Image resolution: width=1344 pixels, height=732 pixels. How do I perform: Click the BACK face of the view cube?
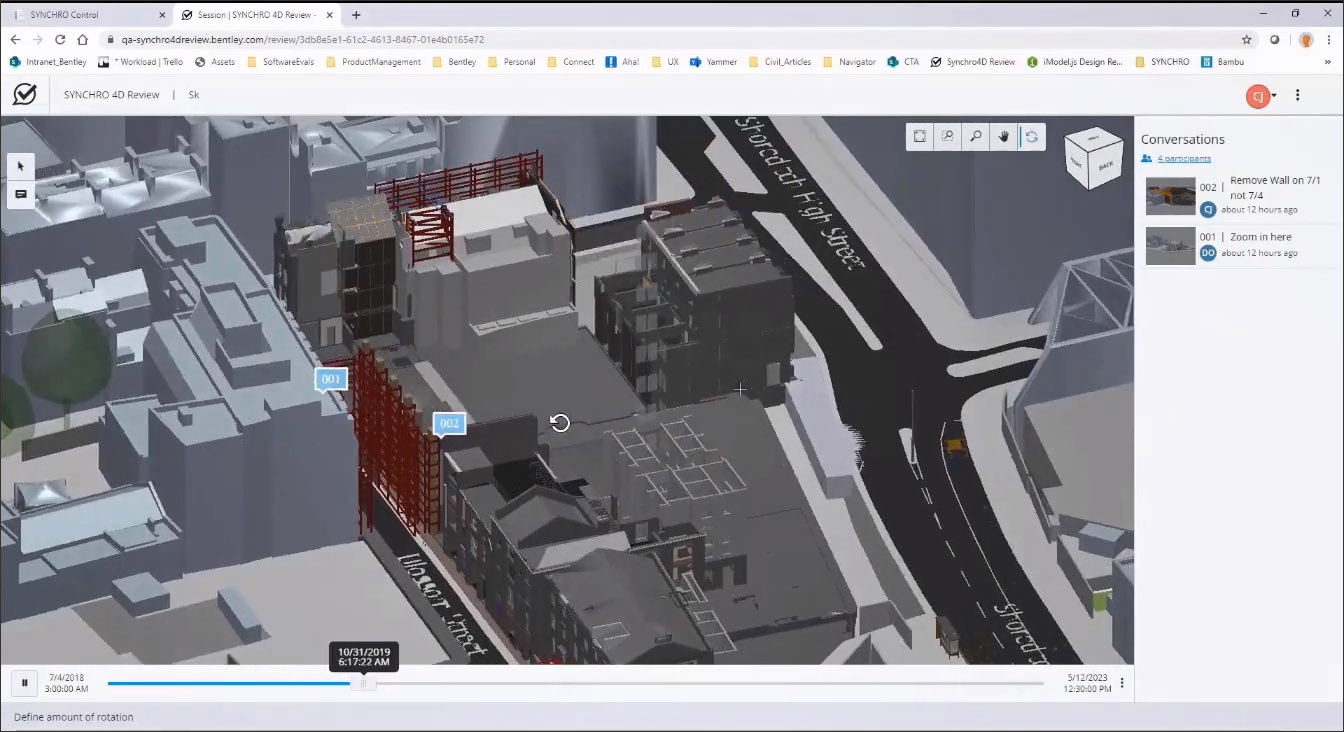point(1106,166)
